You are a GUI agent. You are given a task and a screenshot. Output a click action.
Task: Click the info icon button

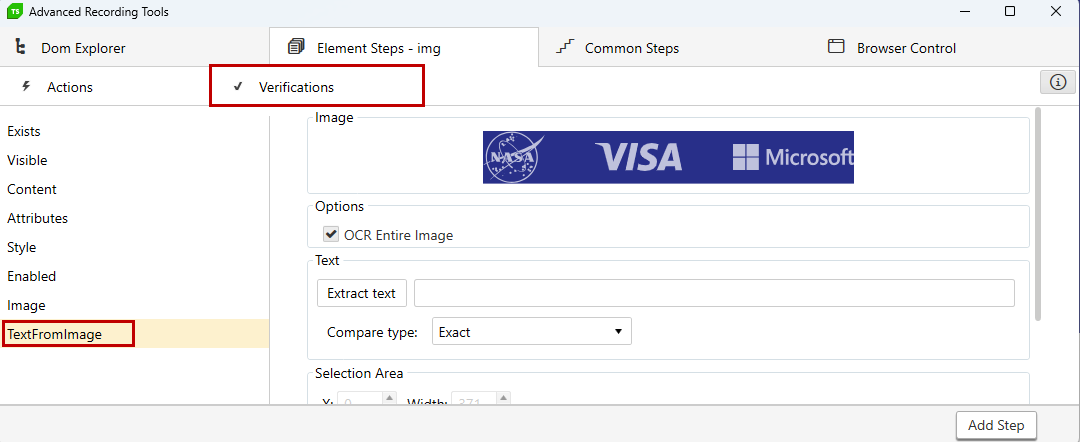1058,83
